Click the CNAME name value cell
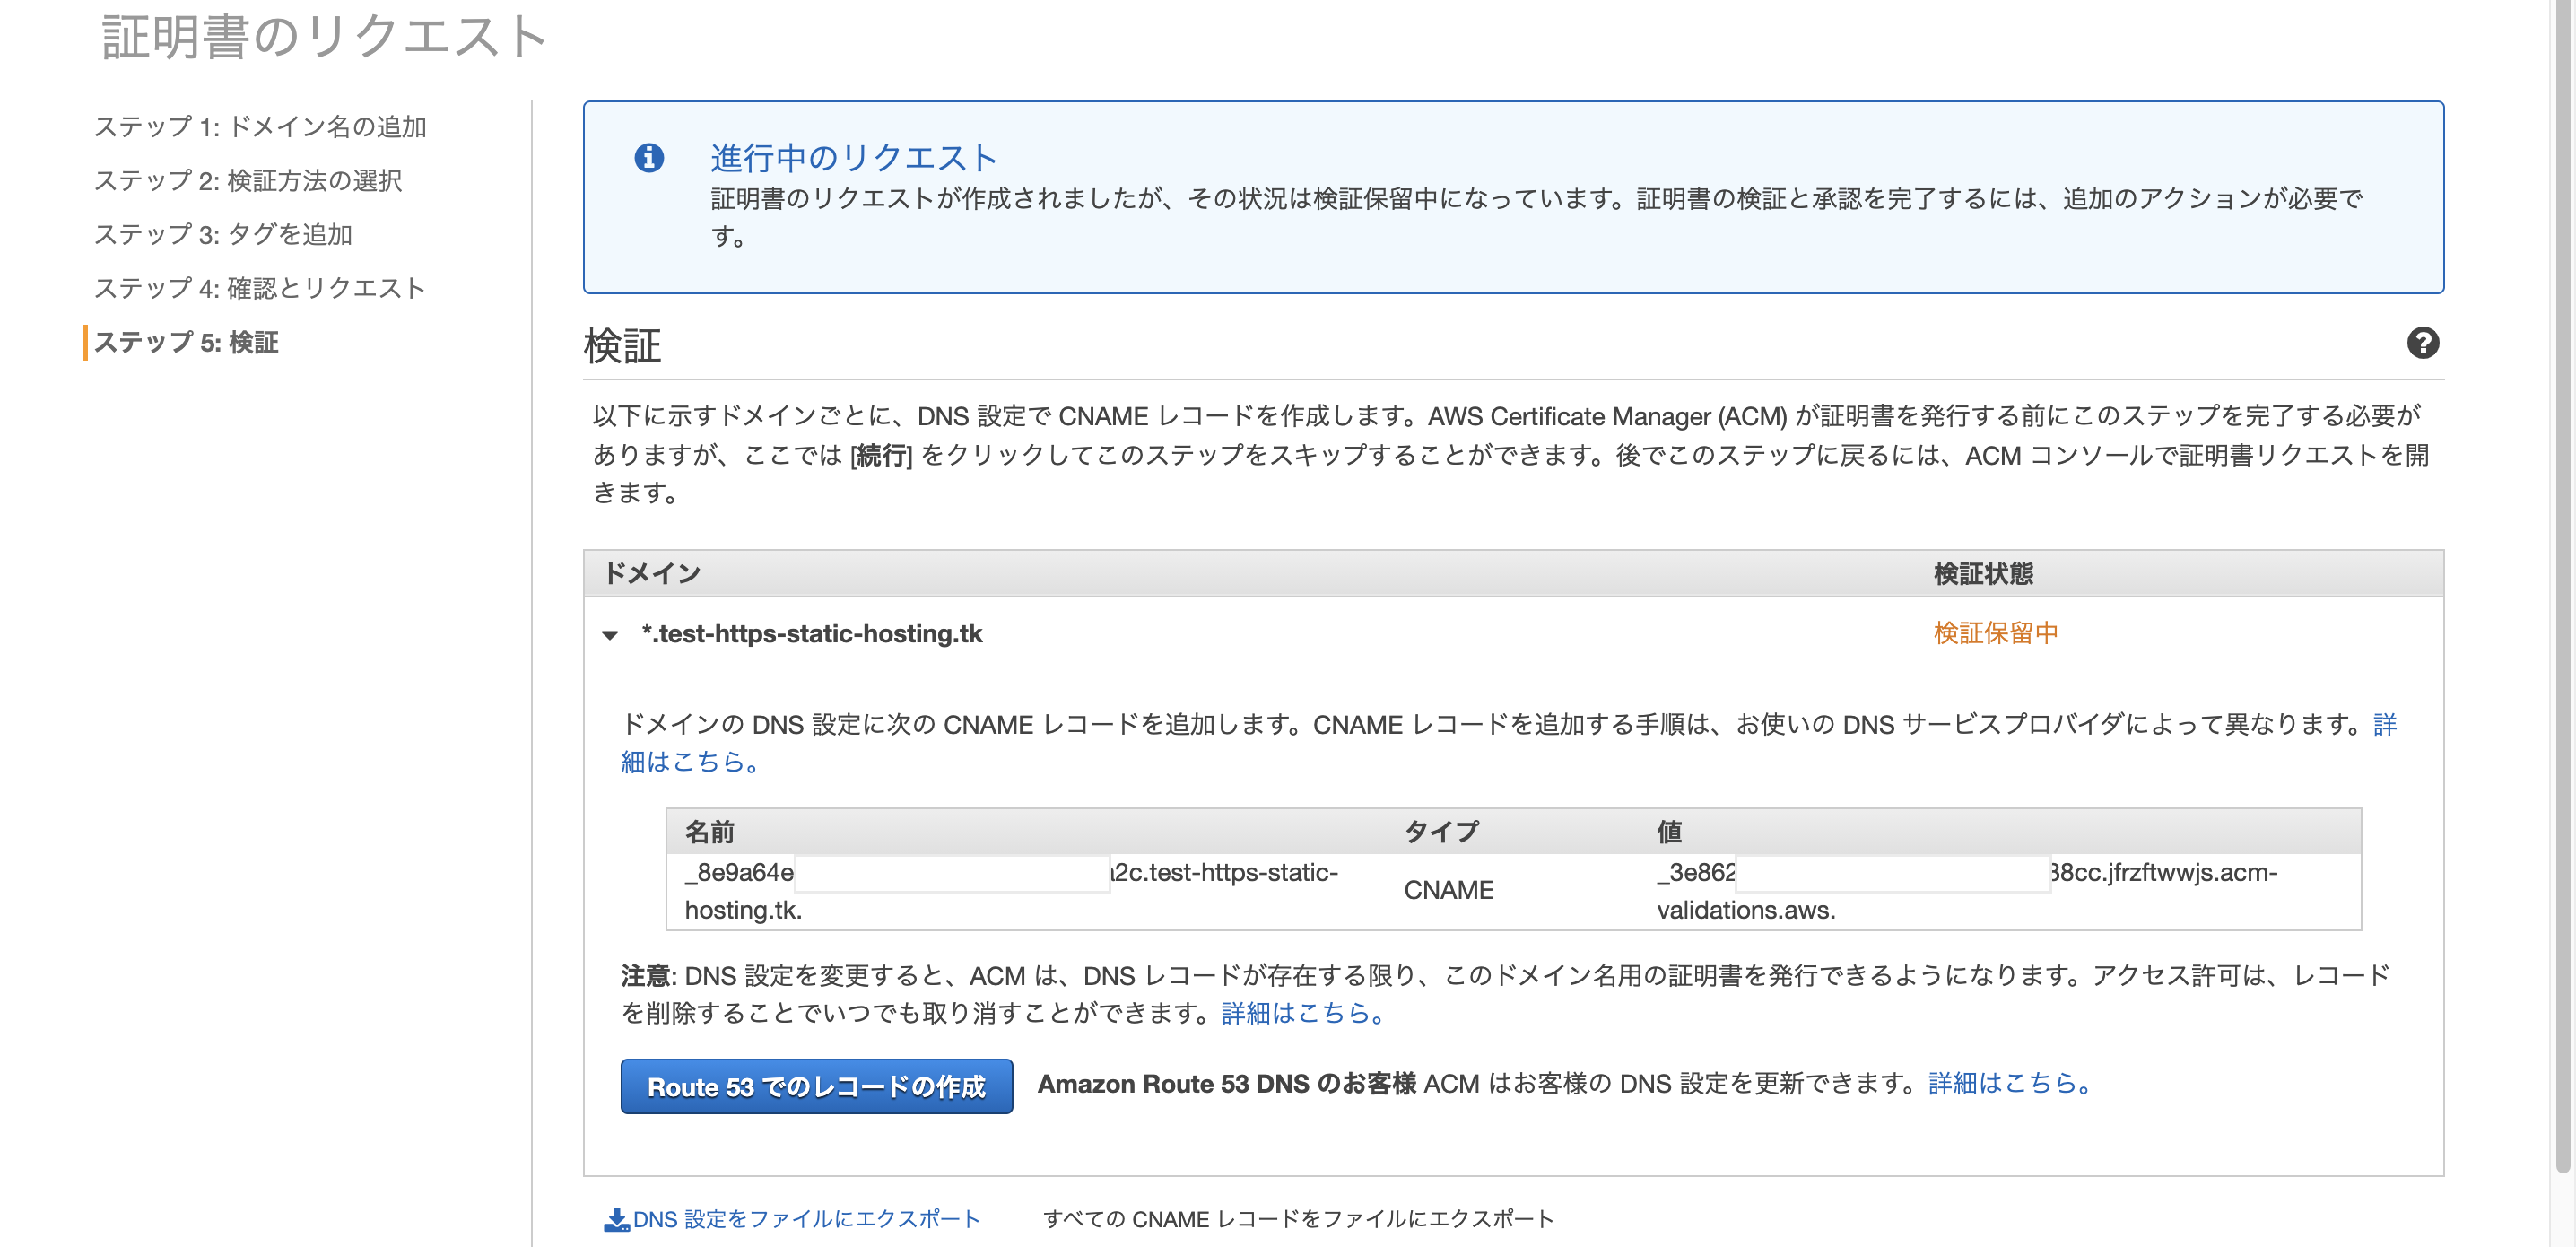 click(1010, 890)
